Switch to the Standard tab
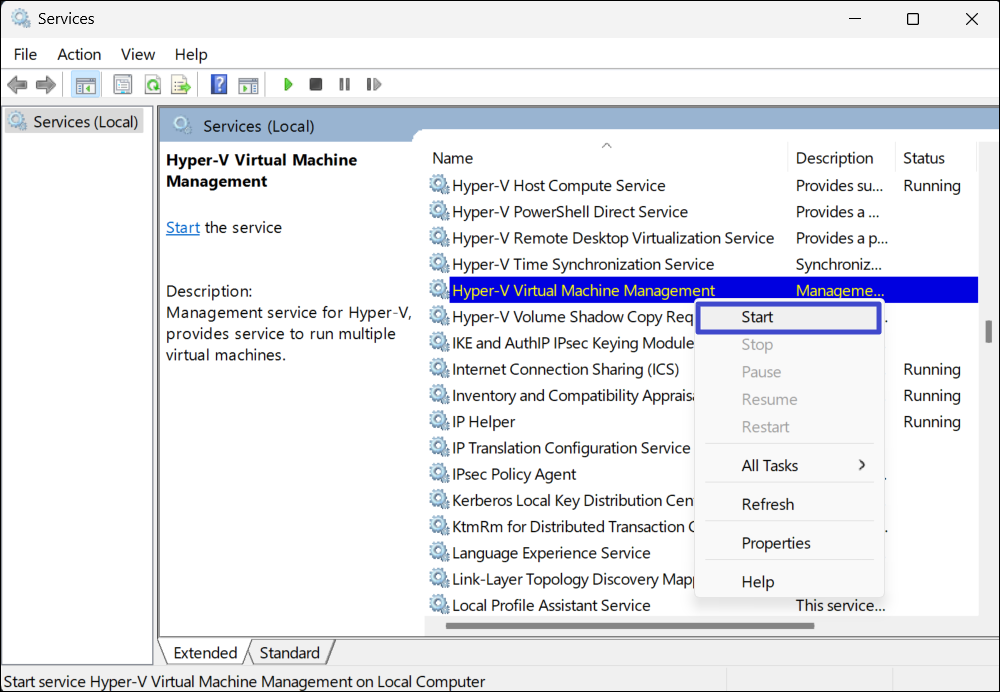This screenshot has height=692, width=1000. tap(289, 653)
